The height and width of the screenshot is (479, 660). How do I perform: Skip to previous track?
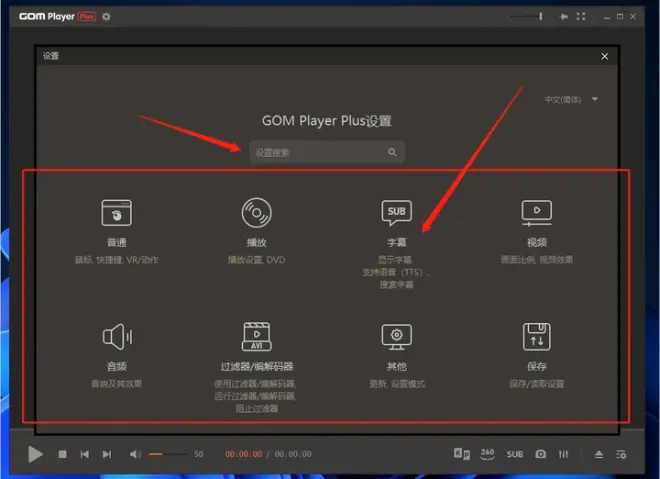point(85,454)
